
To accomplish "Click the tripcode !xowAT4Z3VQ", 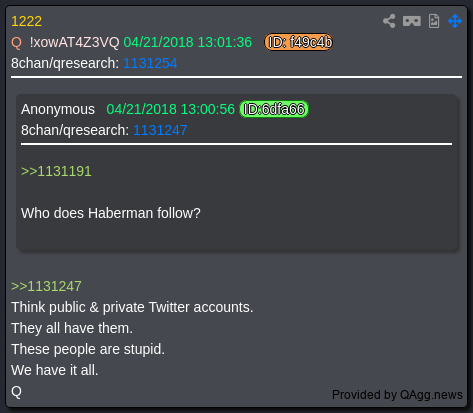I will (74, 42).
